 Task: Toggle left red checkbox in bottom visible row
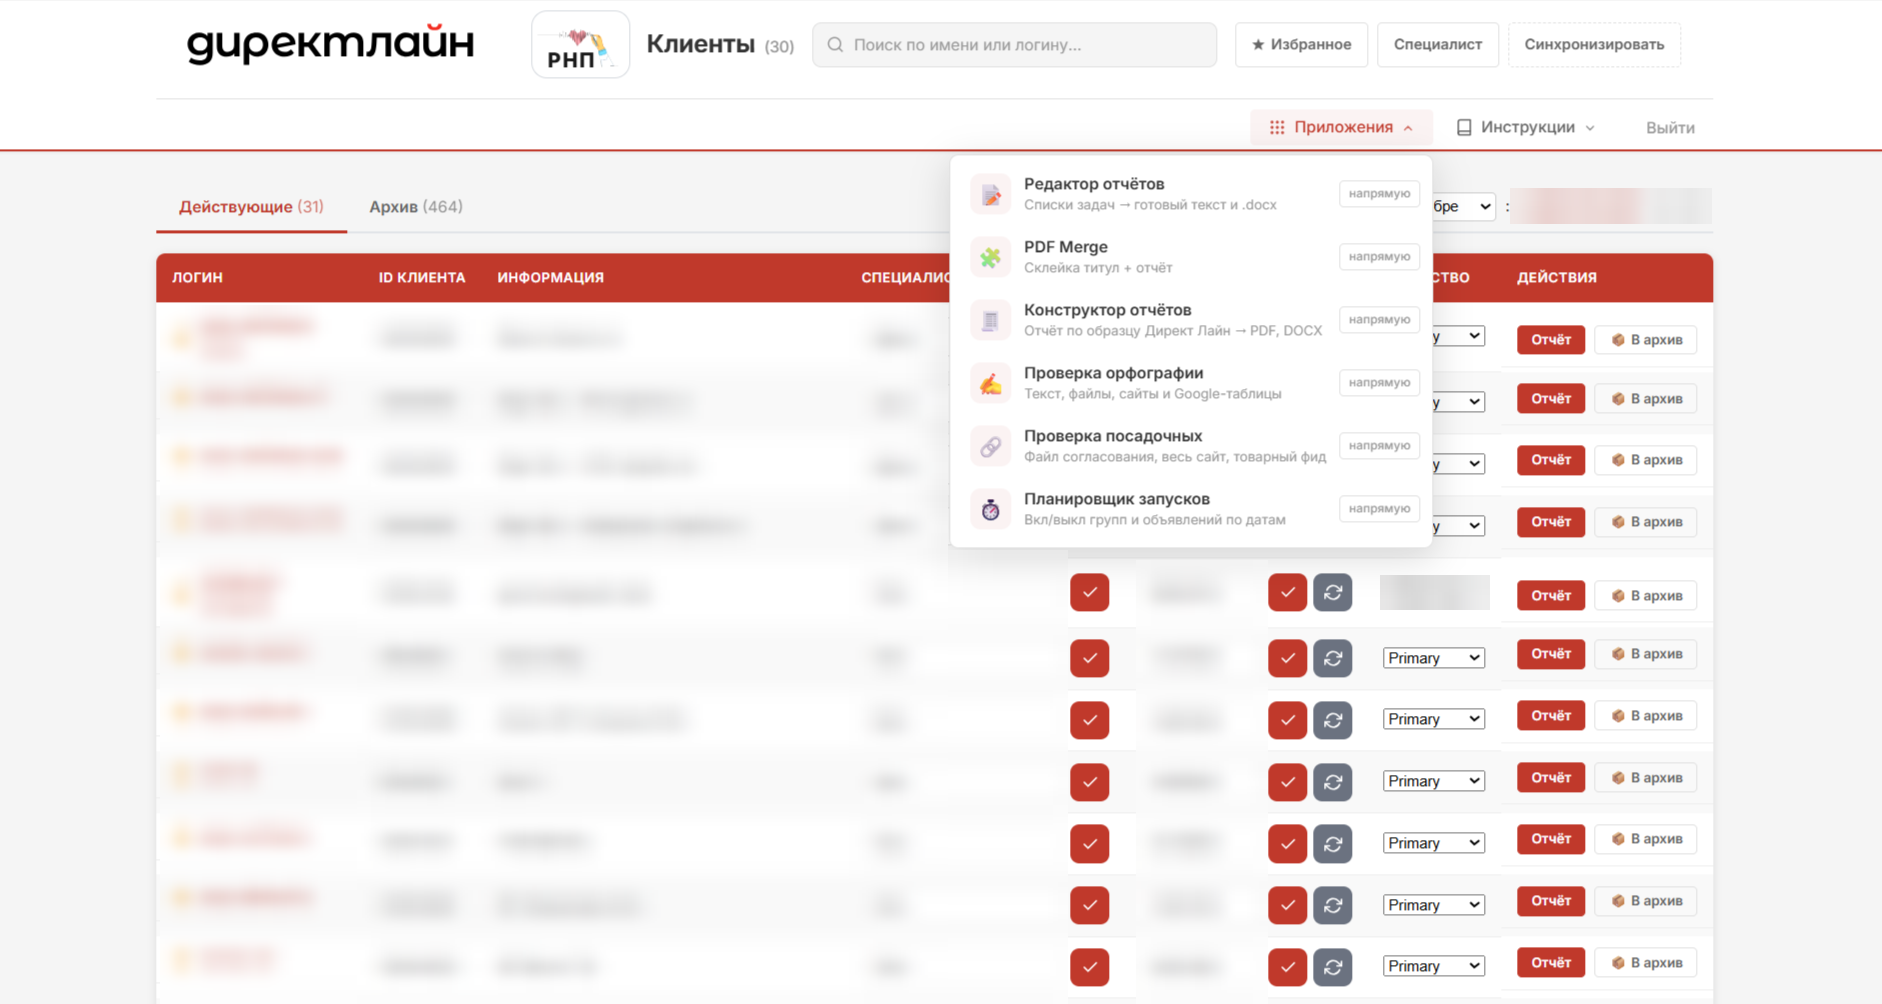[1089, 967]
